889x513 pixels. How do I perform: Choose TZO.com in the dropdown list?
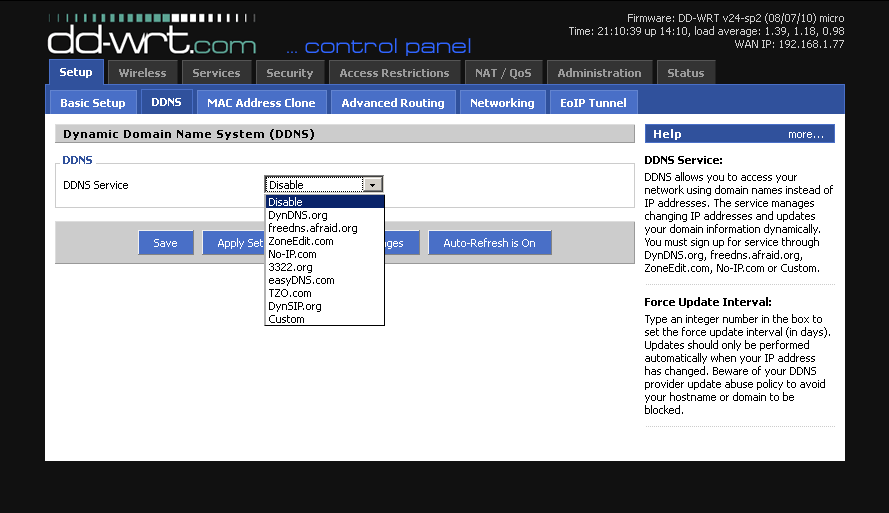324,293
